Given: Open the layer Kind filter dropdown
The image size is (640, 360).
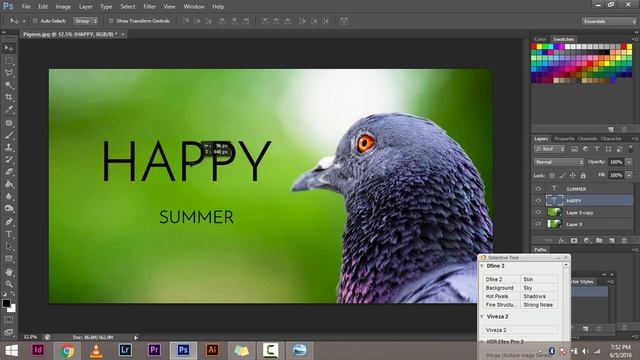Looking at the screenshot, I should pos(549,149).
